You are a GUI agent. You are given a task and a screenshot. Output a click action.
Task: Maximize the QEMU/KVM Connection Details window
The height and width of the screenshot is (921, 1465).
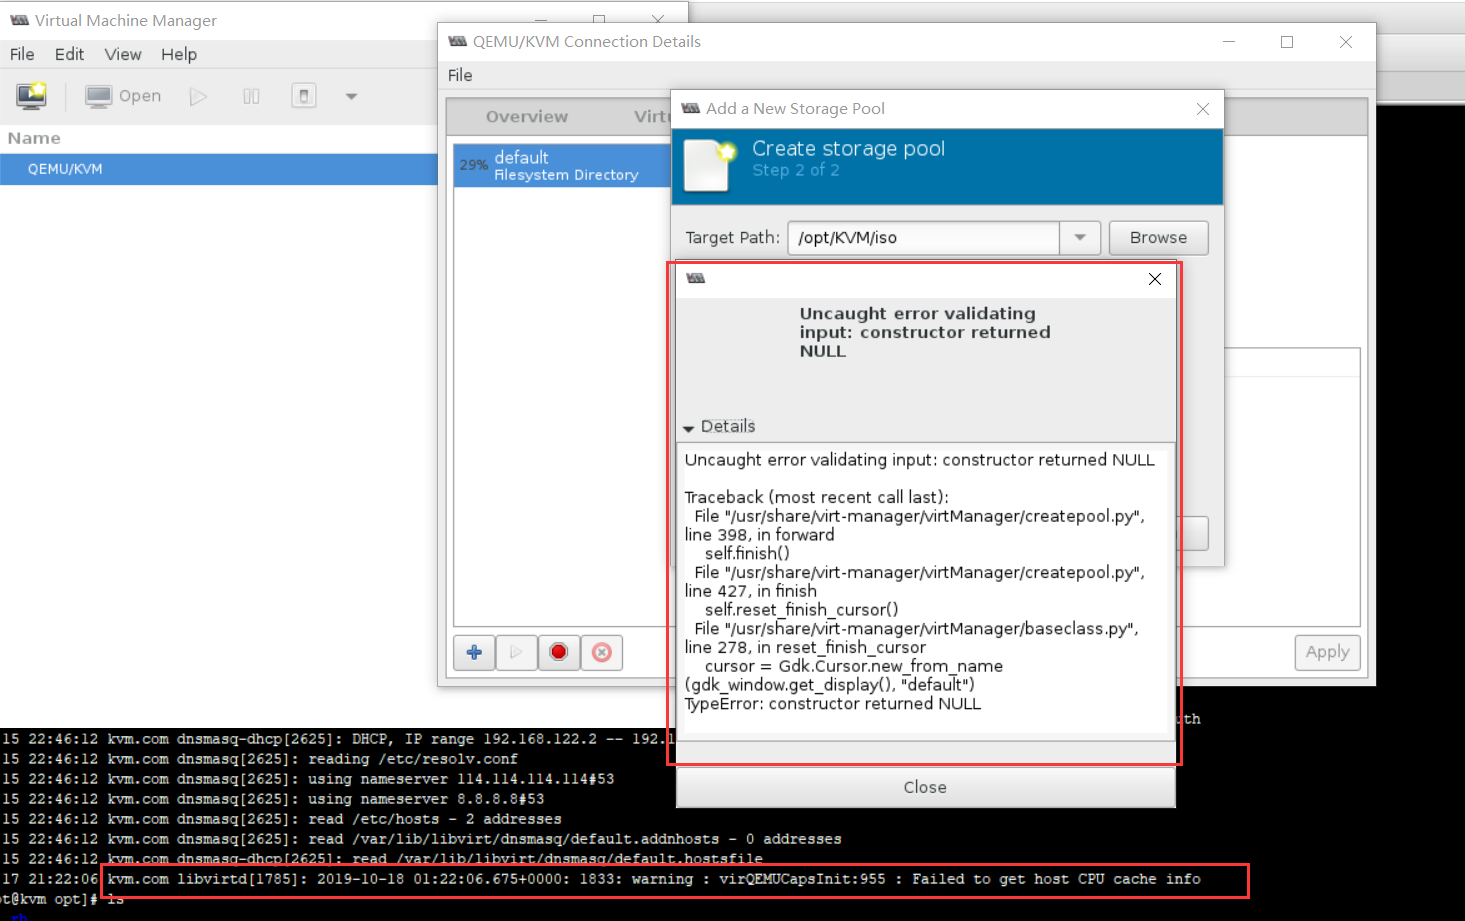click(x=1287, y=42)
